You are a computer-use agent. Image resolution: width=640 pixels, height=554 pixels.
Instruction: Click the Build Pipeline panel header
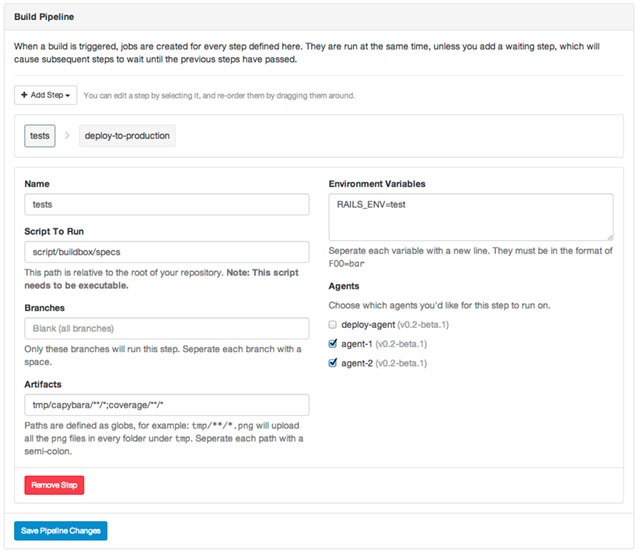(x=319, y=17)
